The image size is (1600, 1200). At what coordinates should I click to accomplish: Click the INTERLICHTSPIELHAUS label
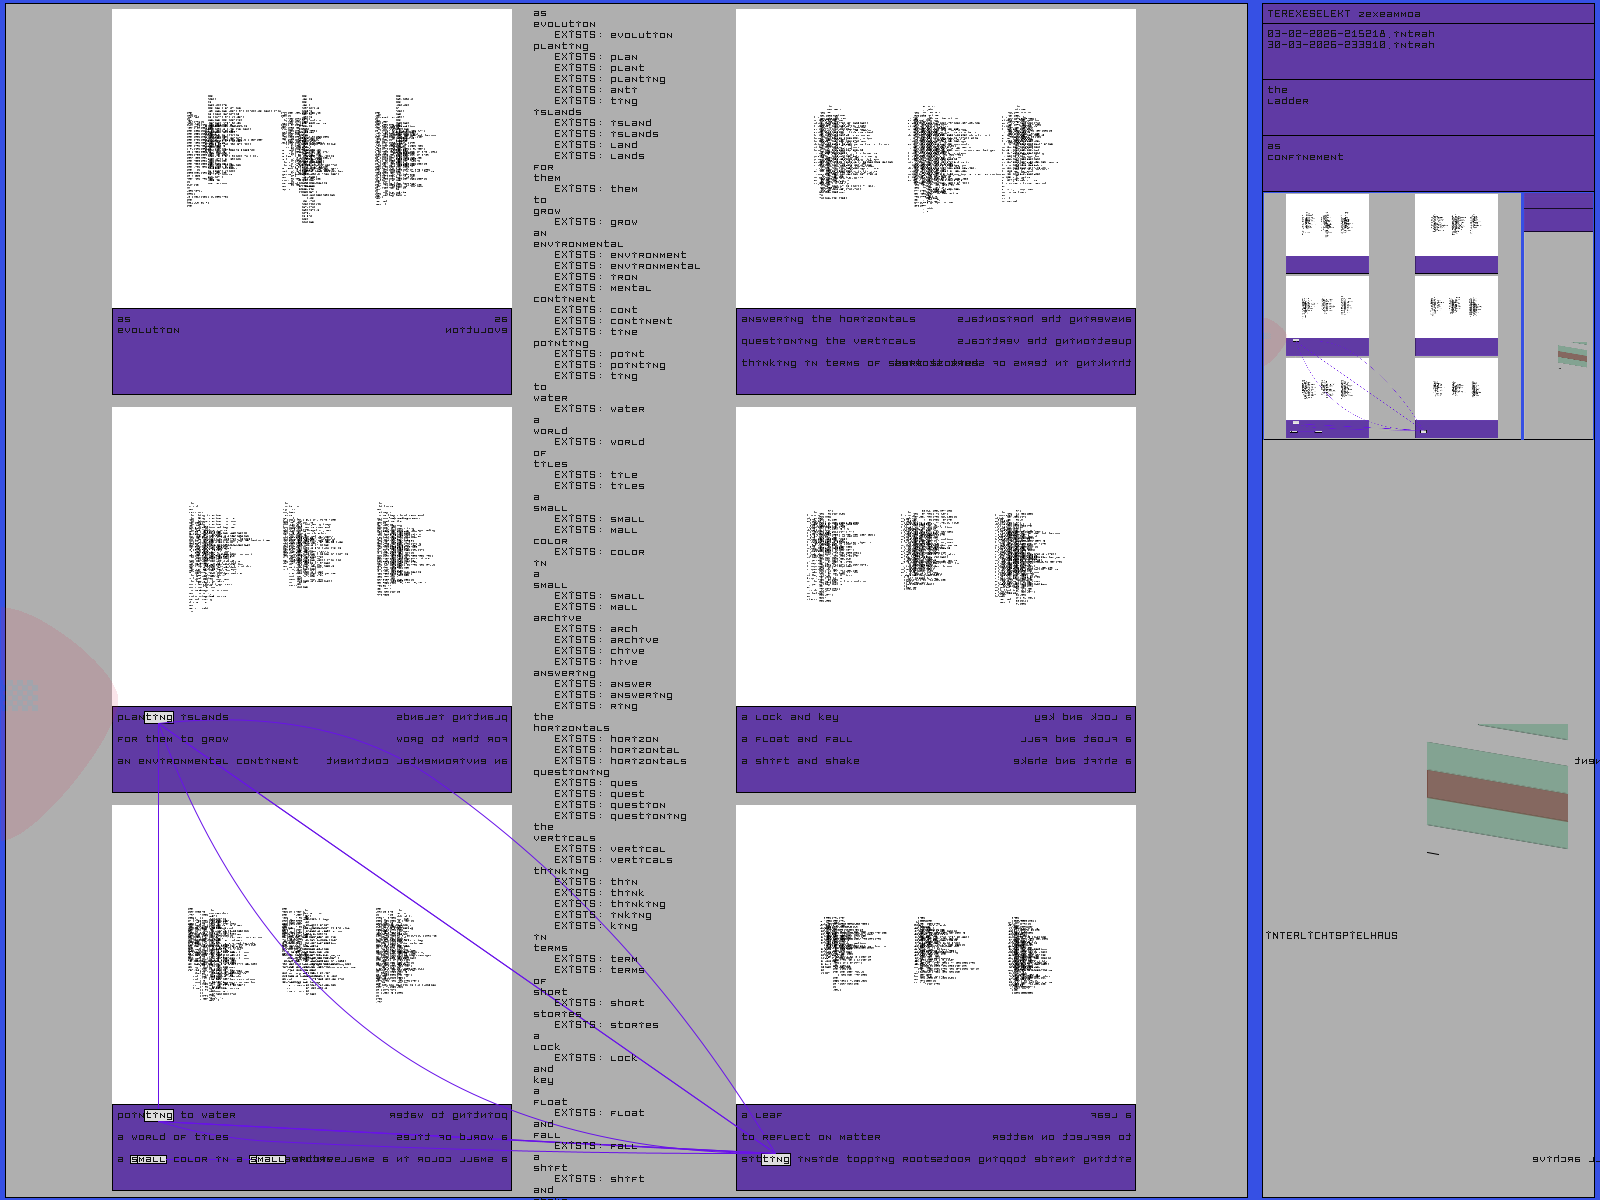pos(1332,936)
